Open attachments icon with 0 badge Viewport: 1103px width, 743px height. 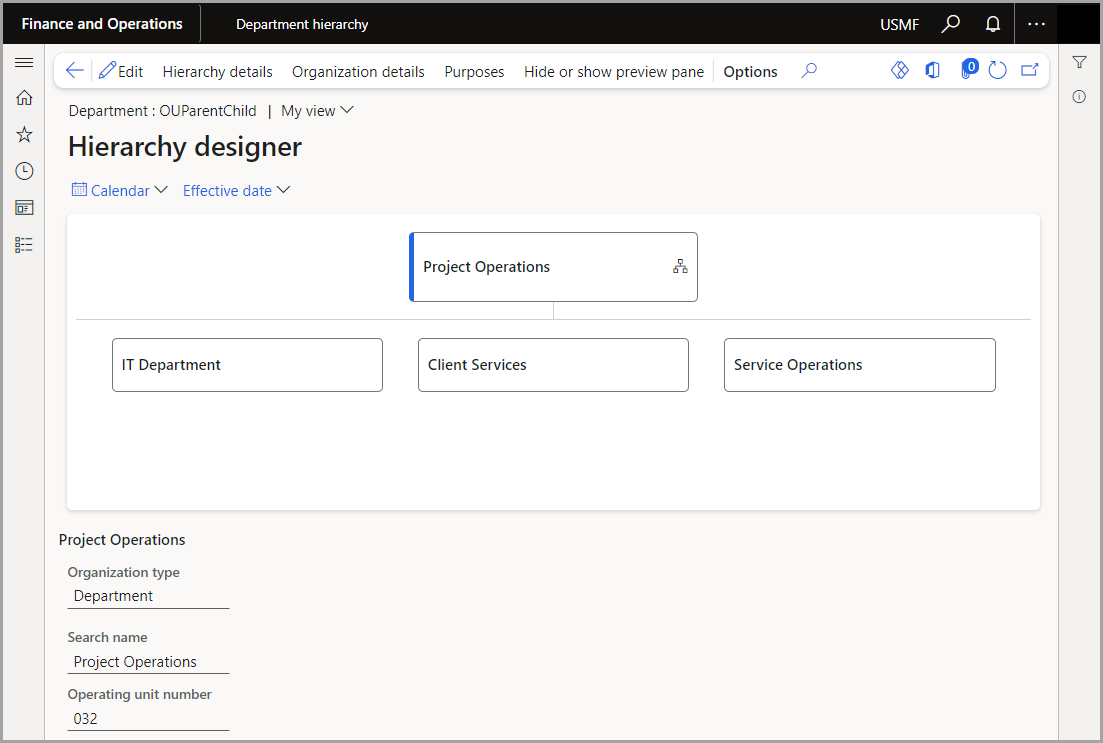(969, 70)
